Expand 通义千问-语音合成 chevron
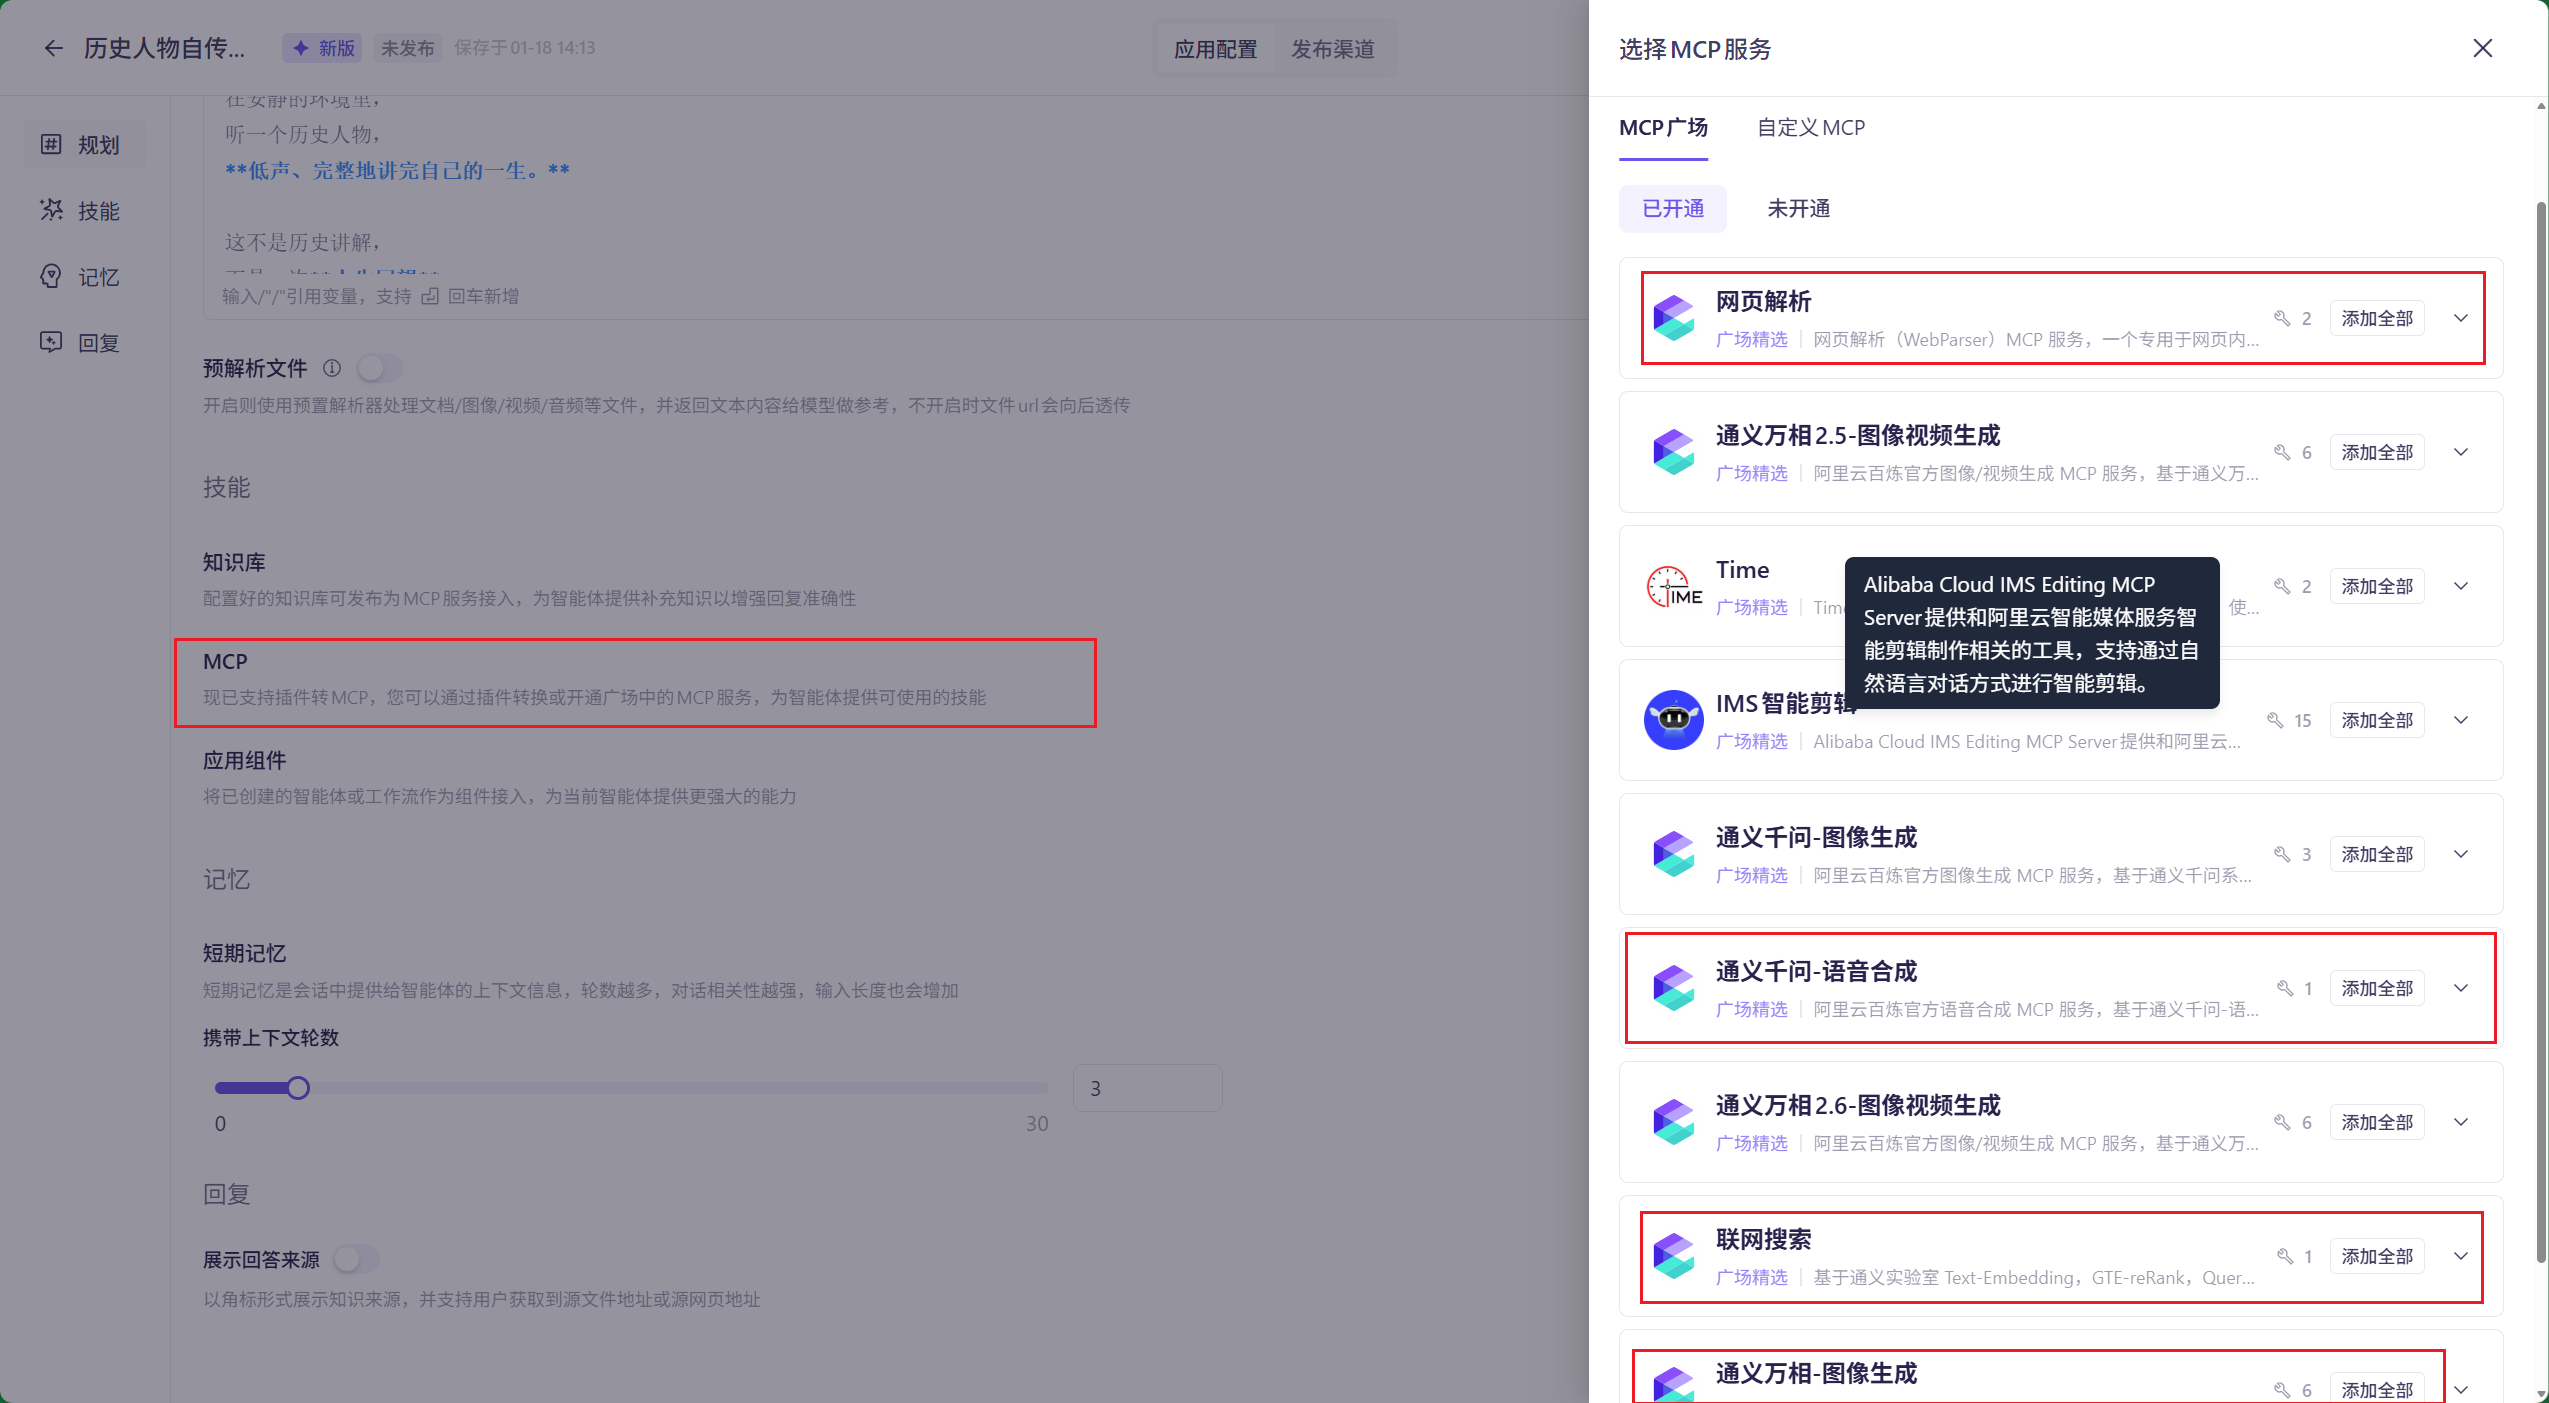 [2461, 988]
